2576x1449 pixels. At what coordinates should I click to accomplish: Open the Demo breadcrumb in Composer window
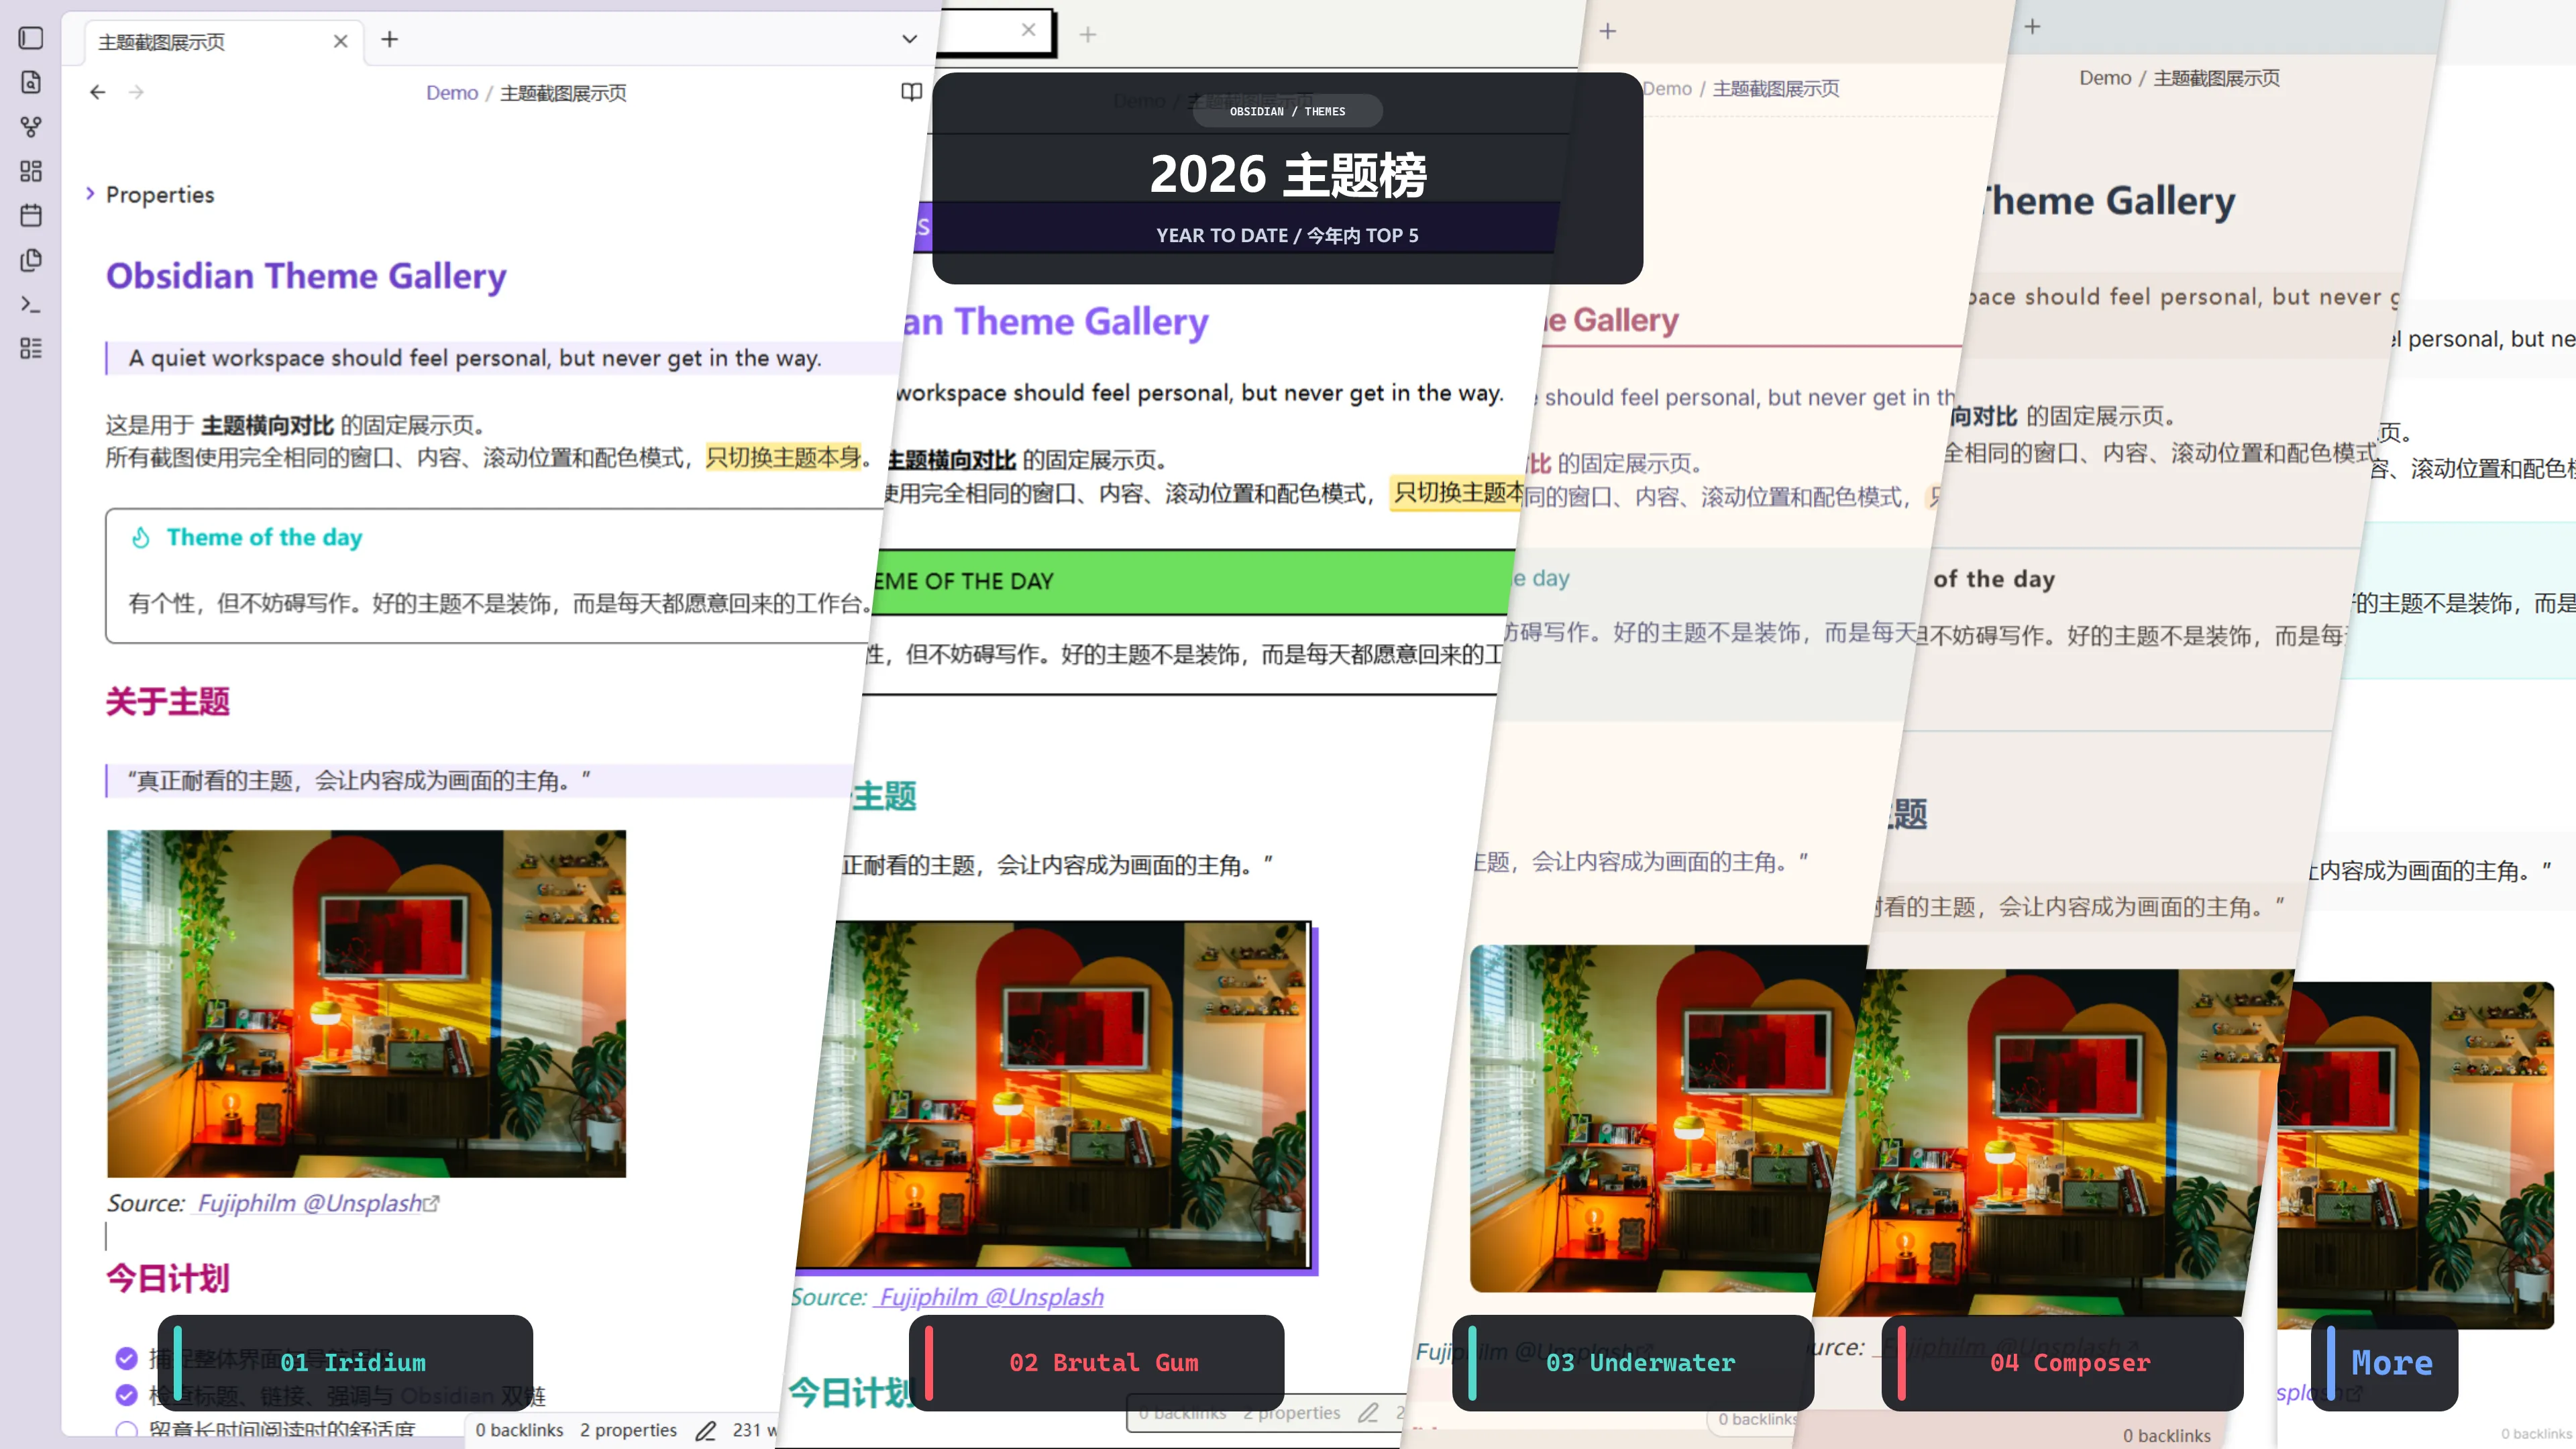(x=2105, y=78)
